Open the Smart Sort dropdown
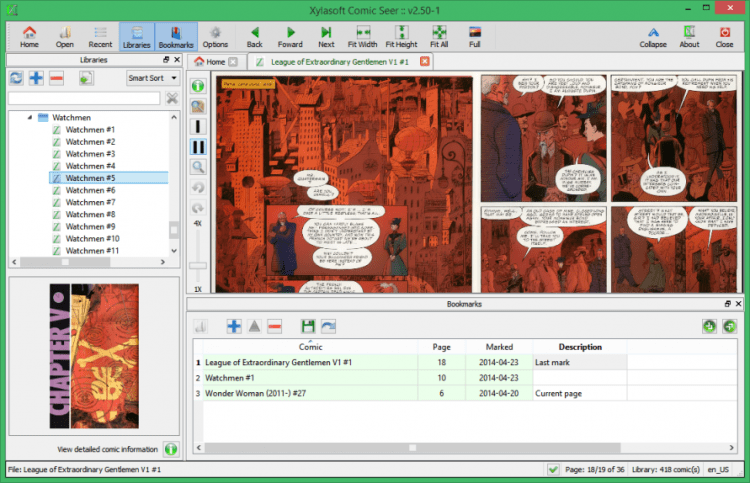Image resolution: width=750 pixels, height=483 pixels. pos(152,78)
